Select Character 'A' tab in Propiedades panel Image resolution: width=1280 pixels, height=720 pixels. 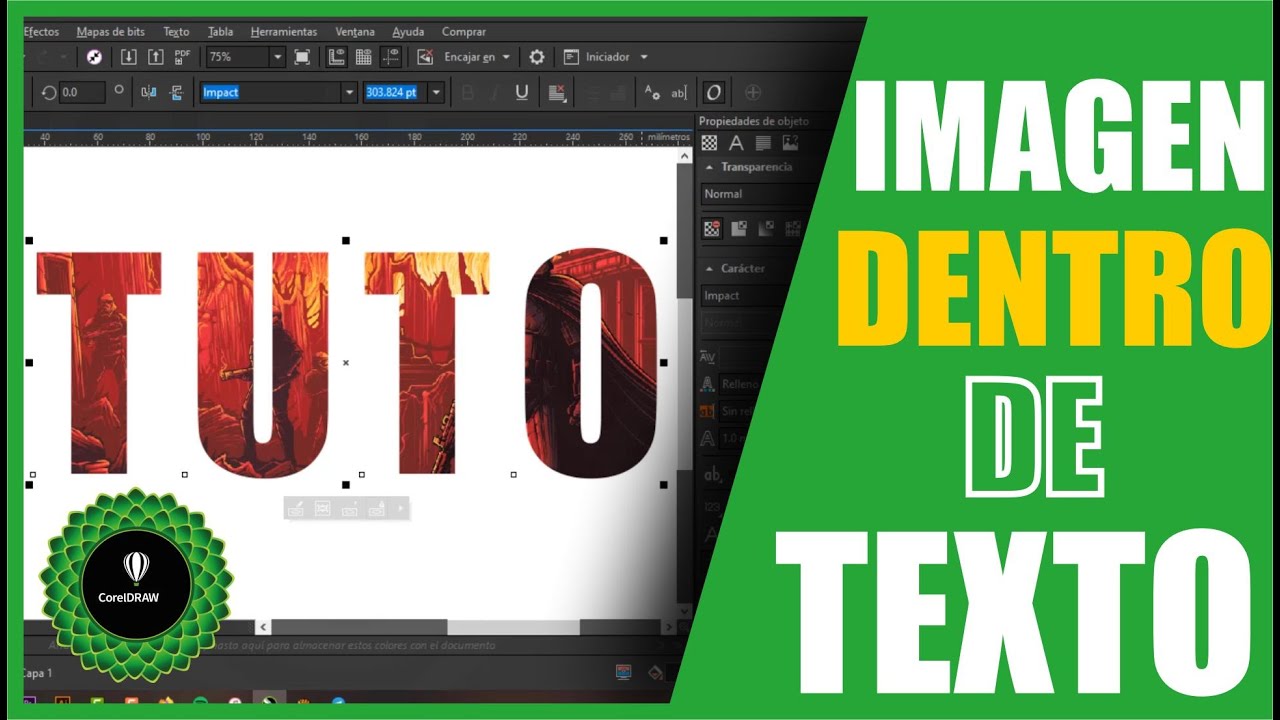pyautogui.click(x=736, y=143)
